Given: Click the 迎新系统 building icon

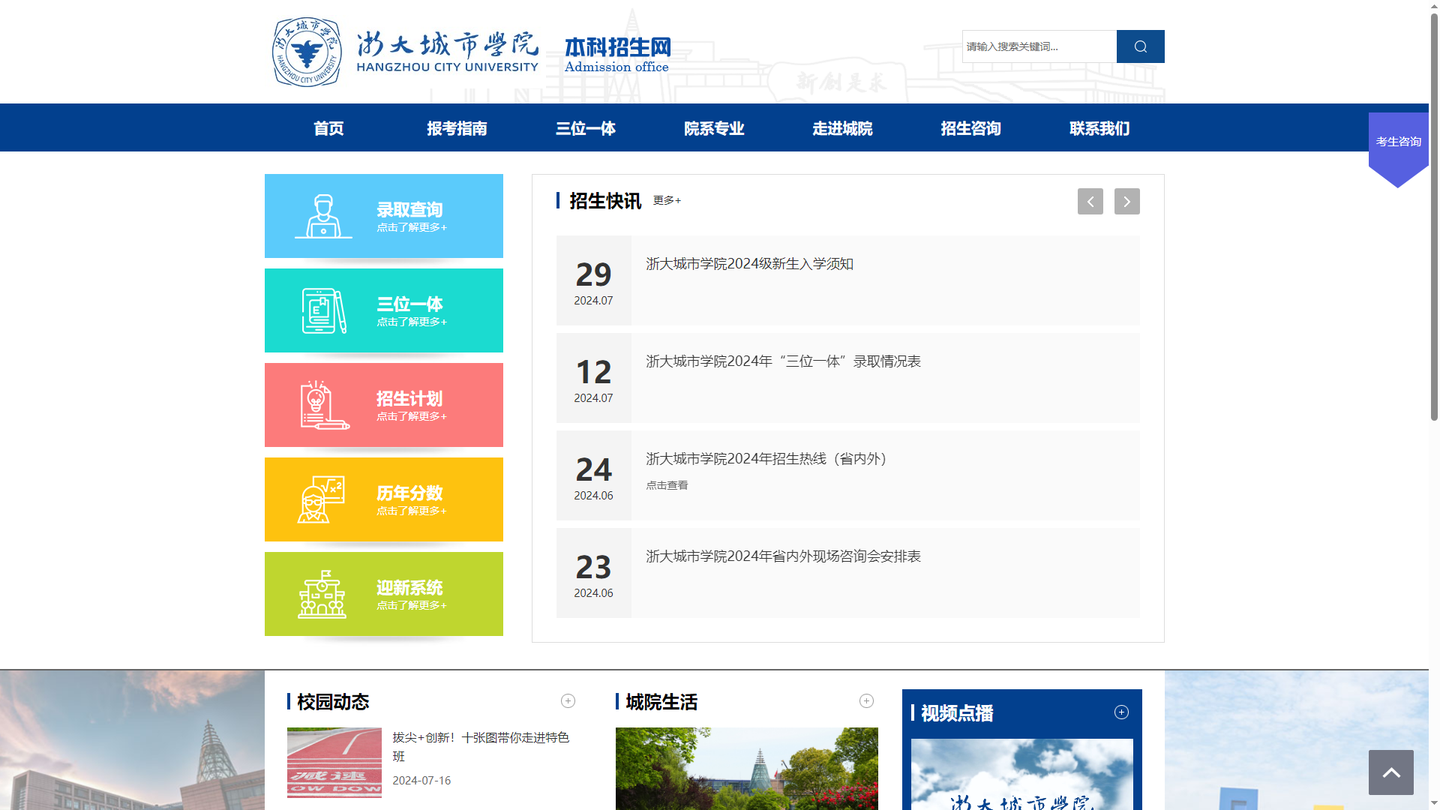Looking at the screenshot, I should [x=322, y=594].
